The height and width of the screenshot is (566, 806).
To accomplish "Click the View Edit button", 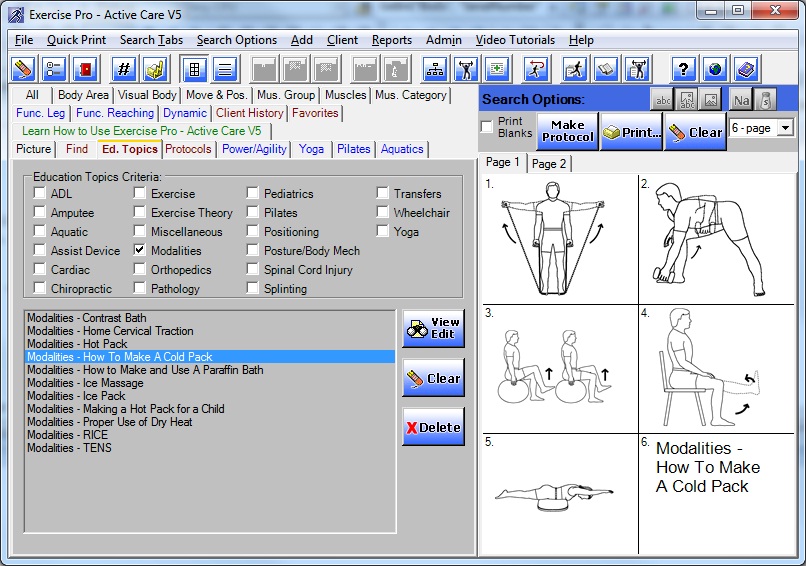I will coord(433,328).
